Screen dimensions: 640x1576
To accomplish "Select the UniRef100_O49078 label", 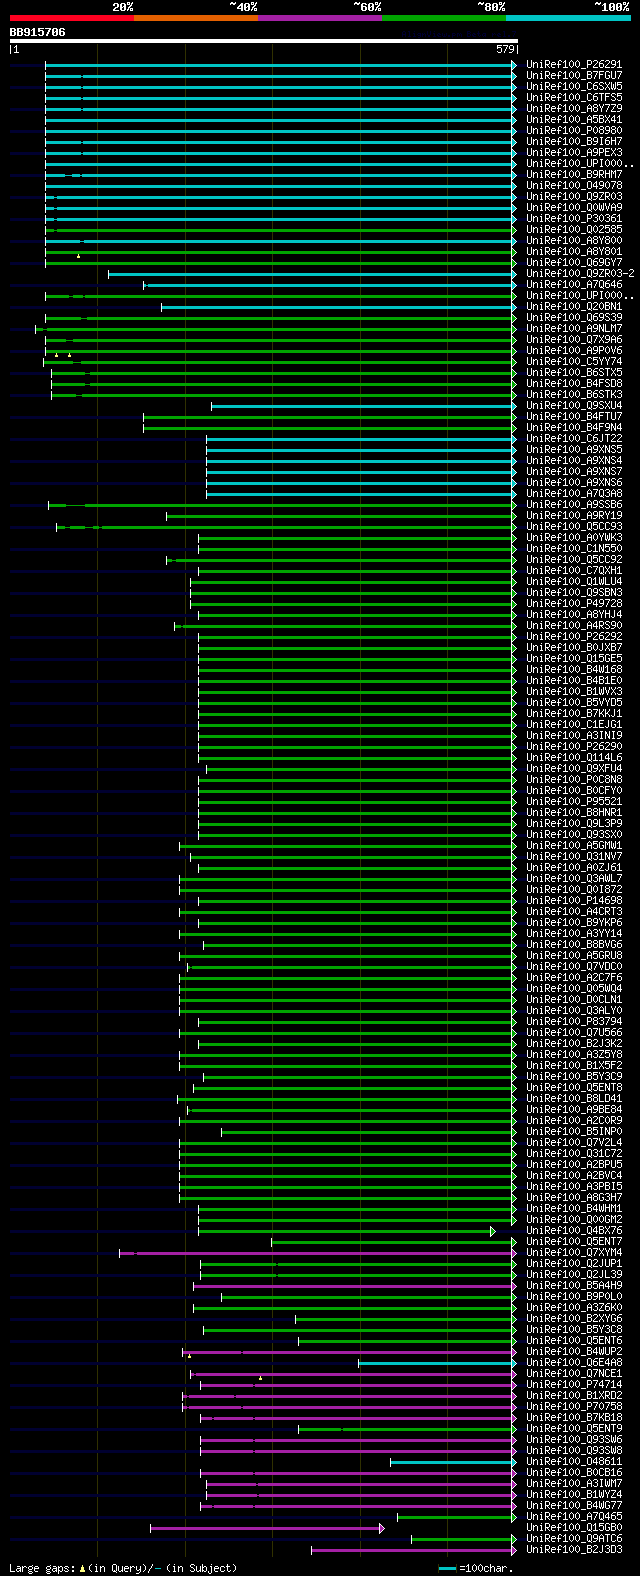I will click(574, 185).
